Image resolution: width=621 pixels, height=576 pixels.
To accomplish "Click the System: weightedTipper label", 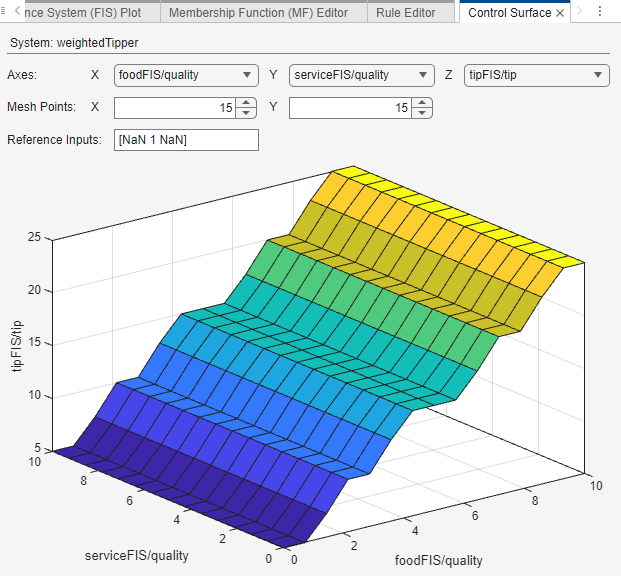I will (74, 43).
